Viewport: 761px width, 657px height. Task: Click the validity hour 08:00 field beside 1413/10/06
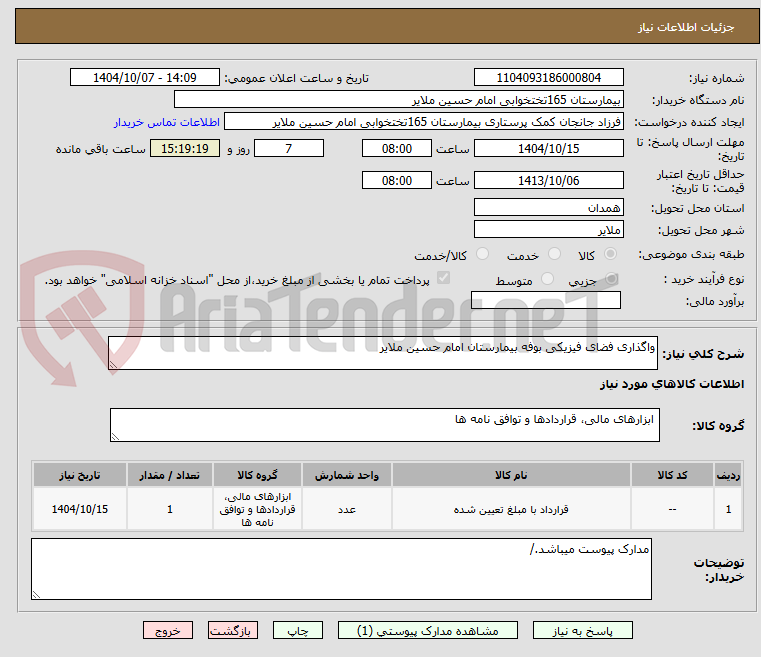click(397, 180)
